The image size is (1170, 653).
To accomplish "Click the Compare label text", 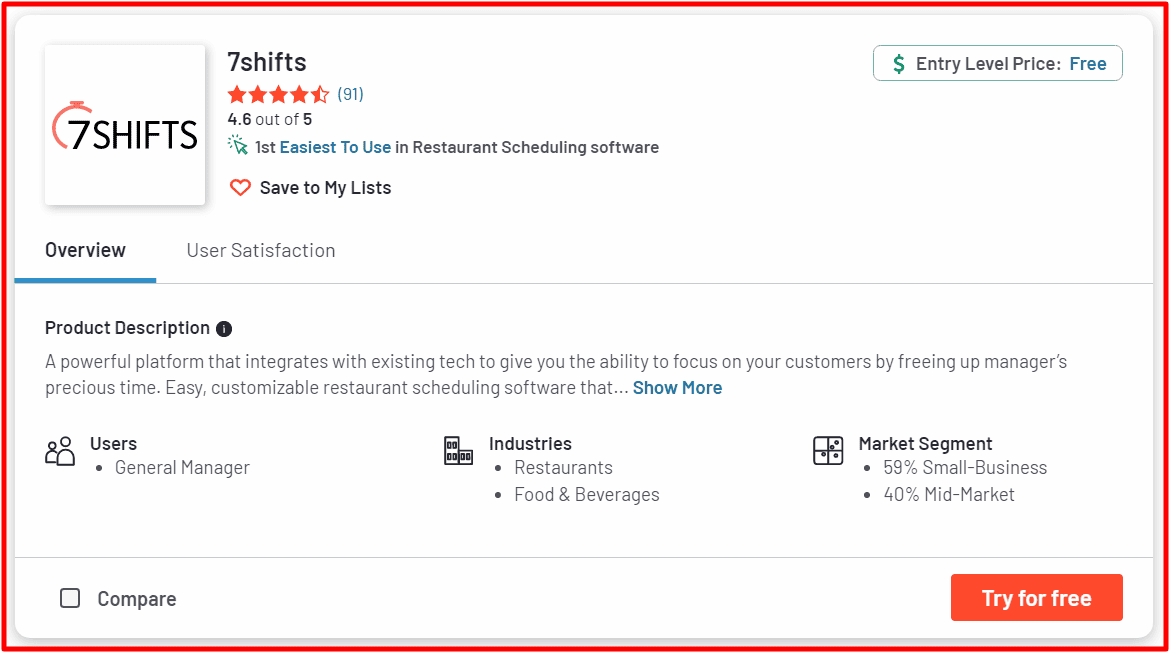I will click(137, 599).
